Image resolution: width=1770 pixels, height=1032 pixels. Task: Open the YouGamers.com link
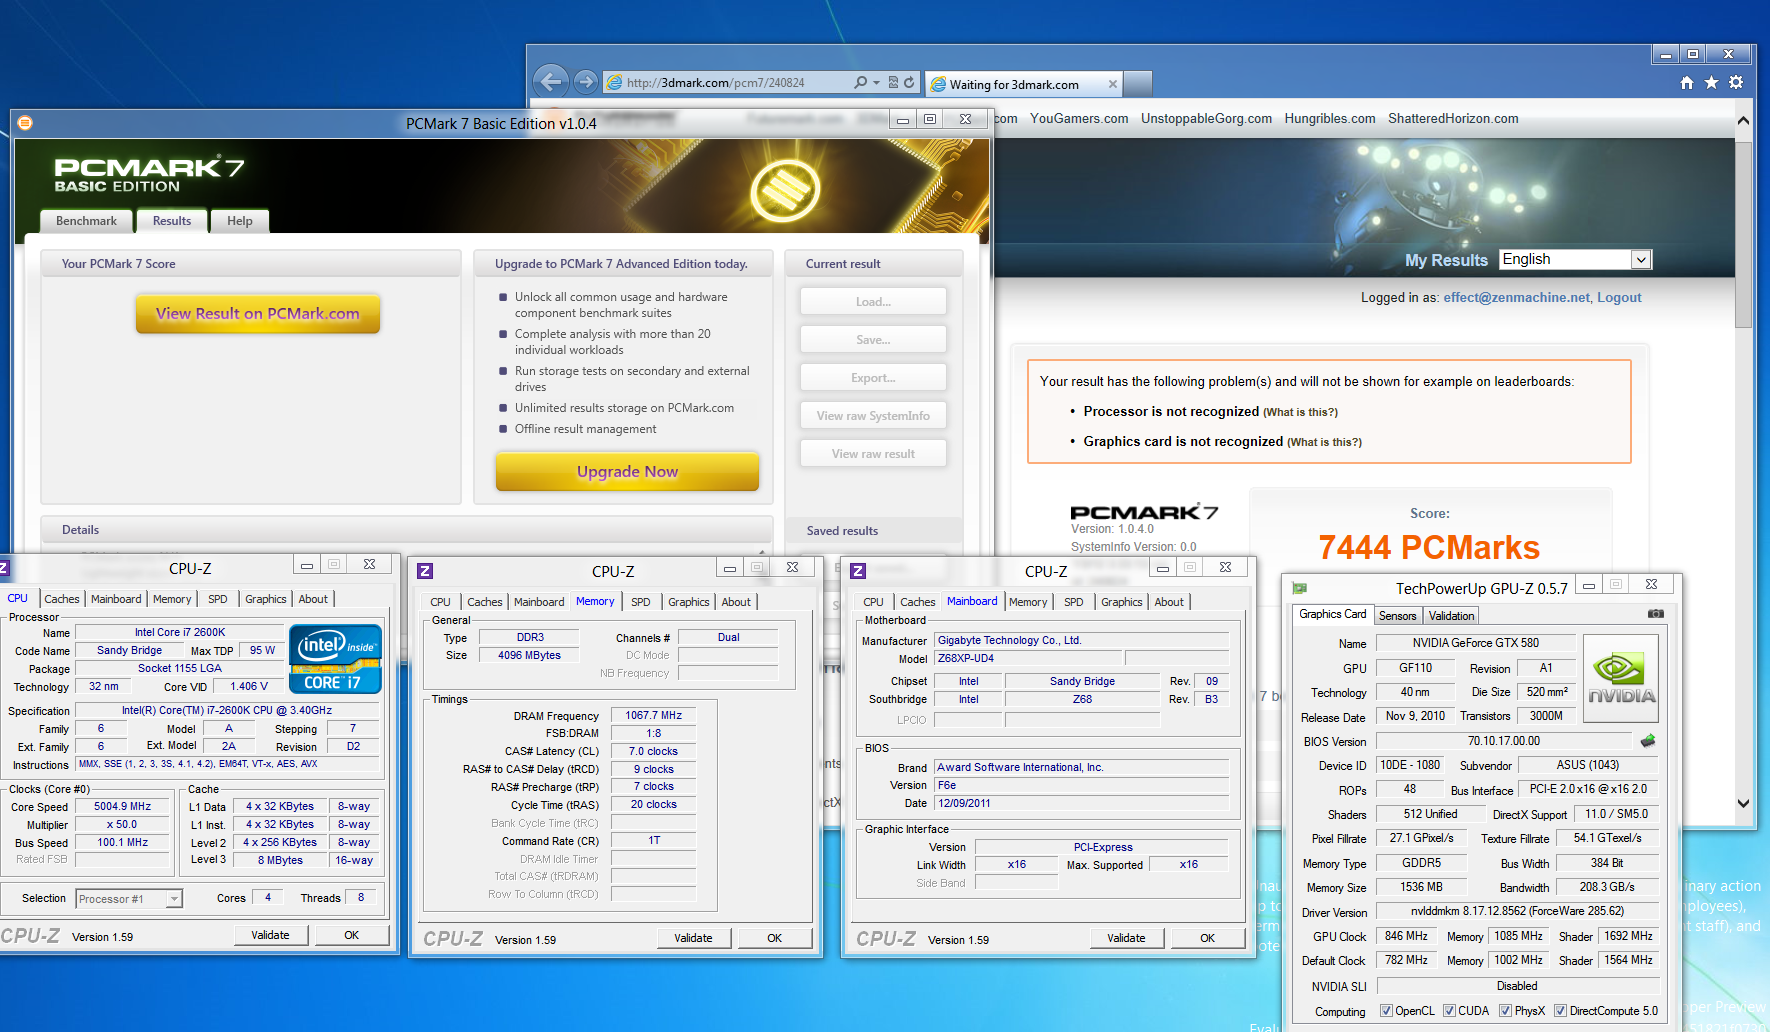(1079, 118)
